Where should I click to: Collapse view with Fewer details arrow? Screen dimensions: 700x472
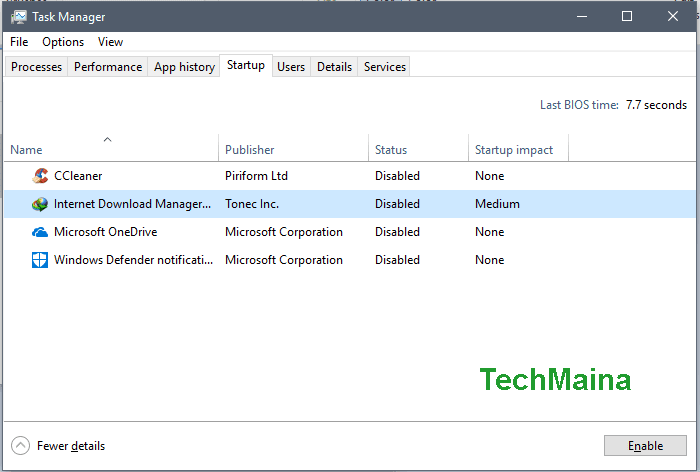pos(20,446)
